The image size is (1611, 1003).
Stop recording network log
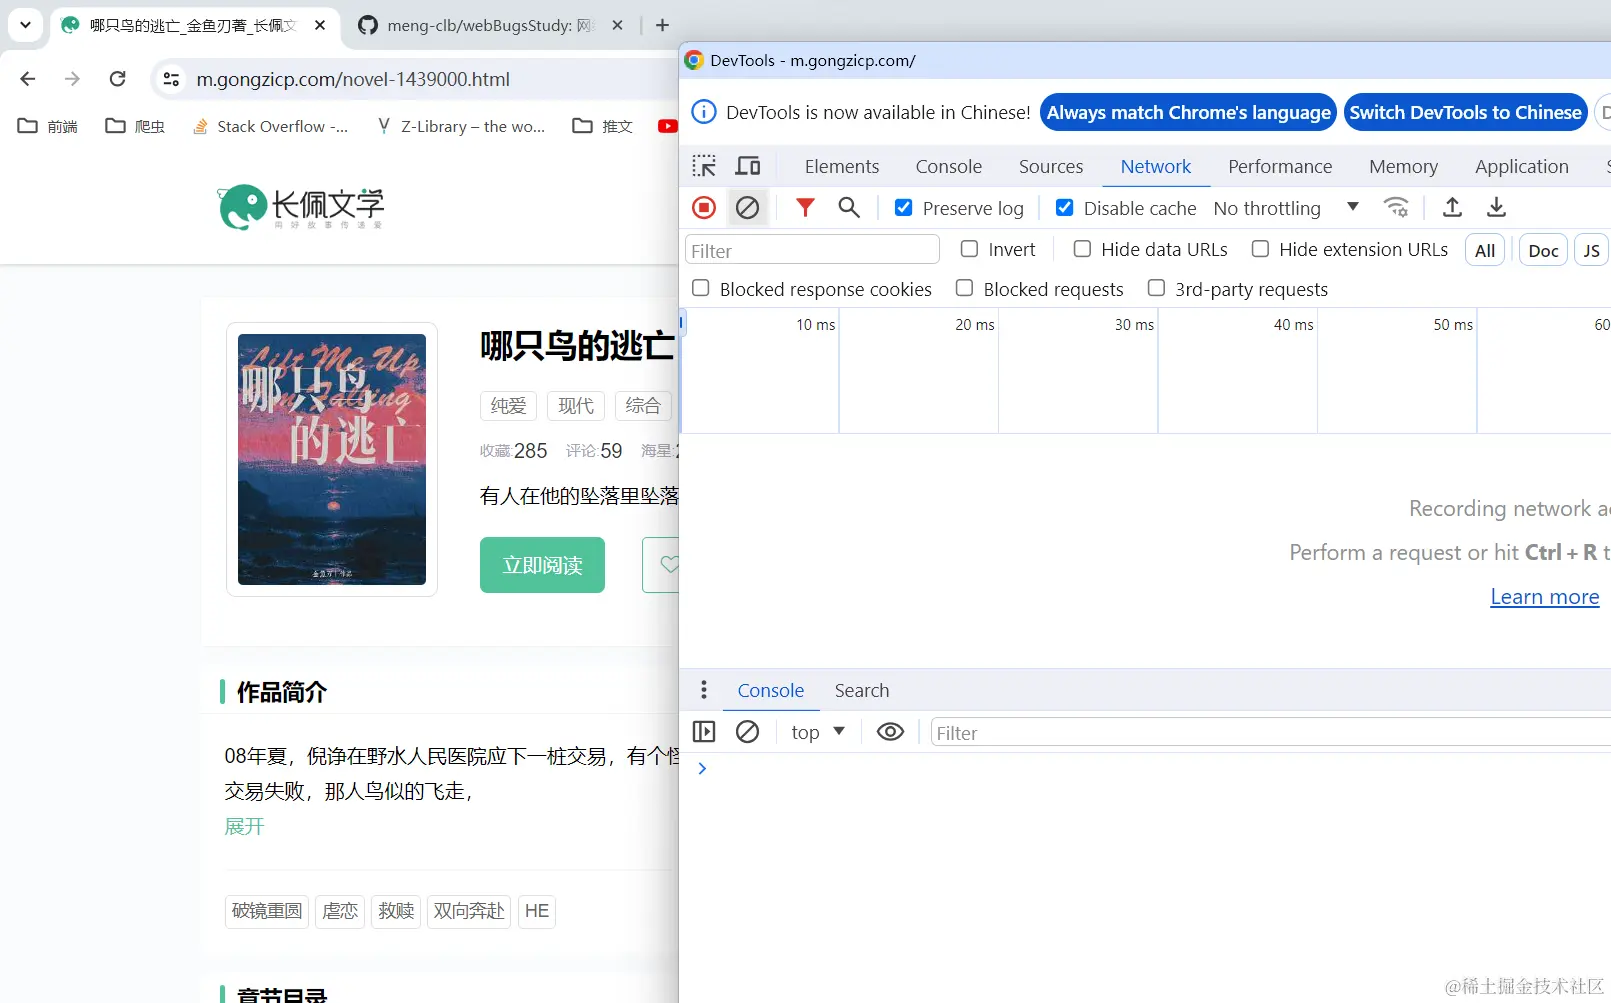[704, 207]
